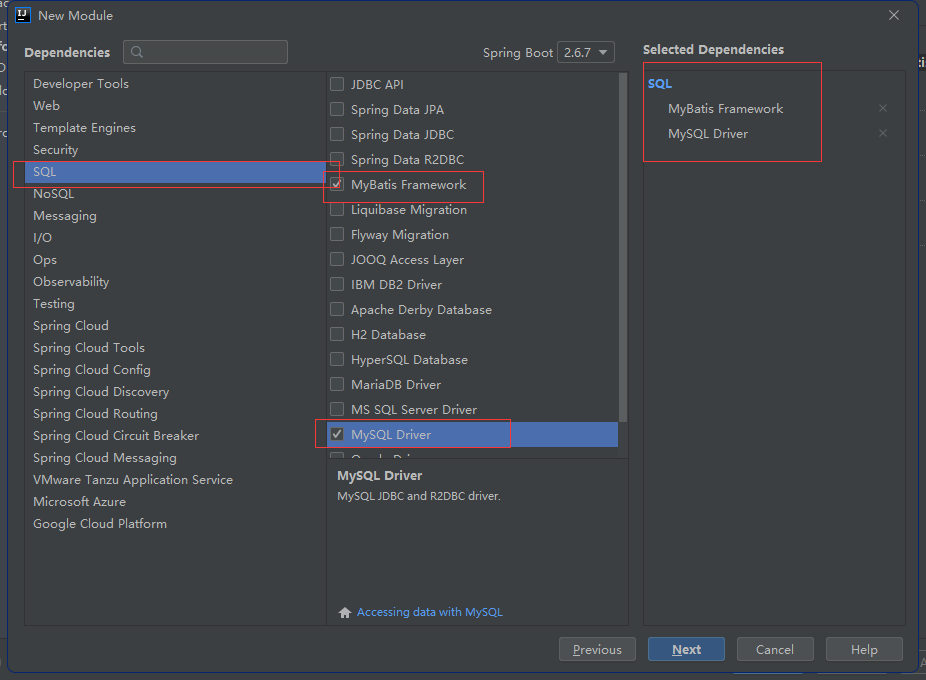Viewport: 926px width, 680px height.
Task: Open the Spring Boot version dropdown
Action: click(x=586, y=53)
